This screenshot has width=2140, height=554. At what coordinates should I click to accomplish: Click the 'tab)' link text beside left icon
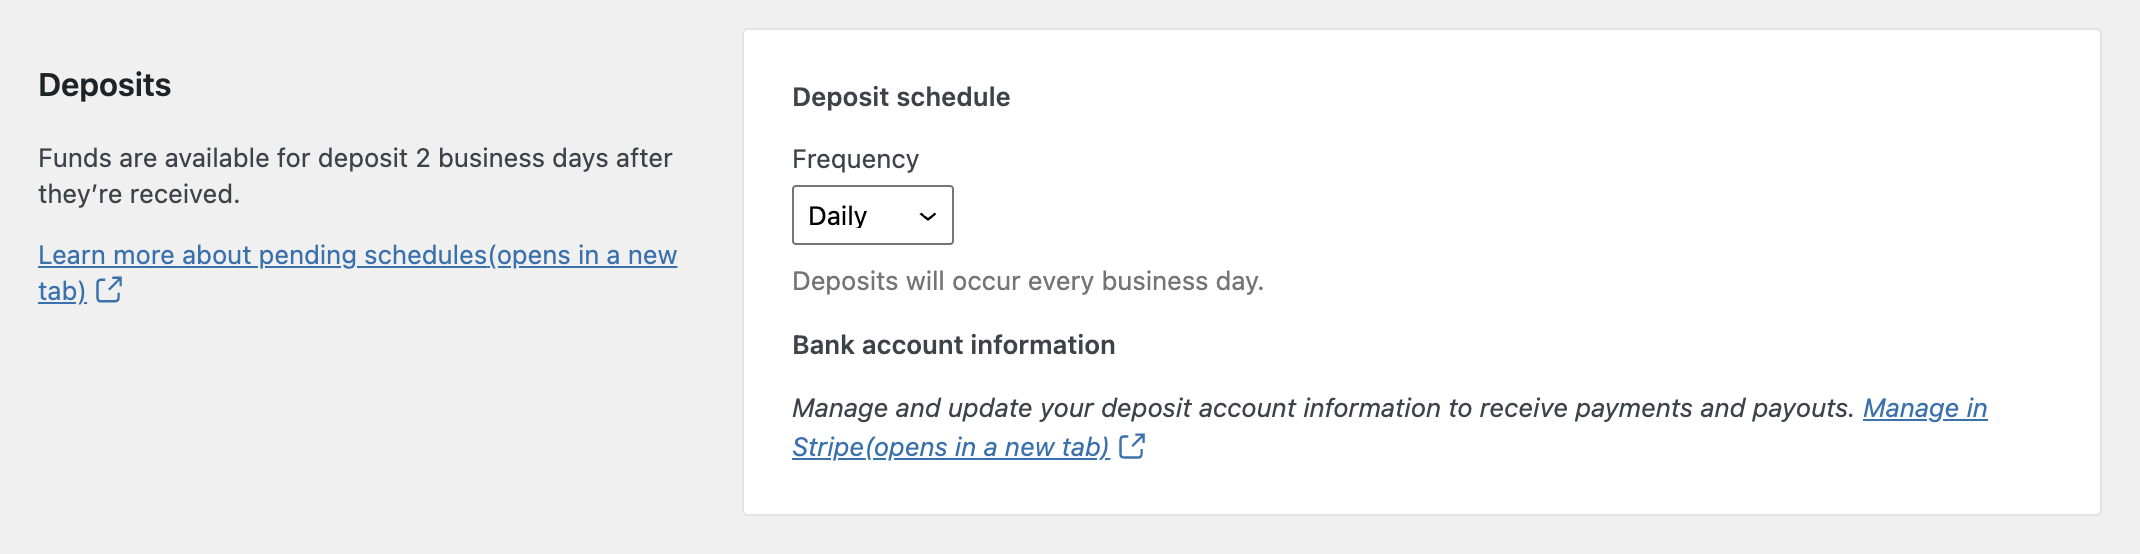(62, 291)
